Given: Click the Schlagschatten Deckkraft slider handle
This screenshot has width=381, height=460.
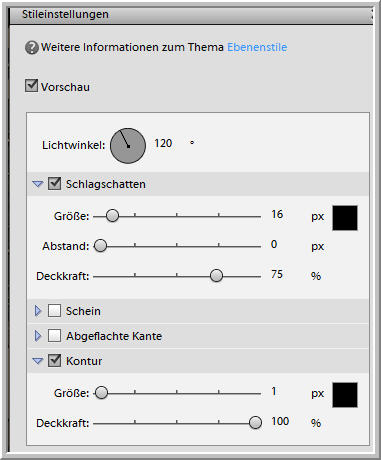Looking at the screenshot, I should tap(216, 276).
